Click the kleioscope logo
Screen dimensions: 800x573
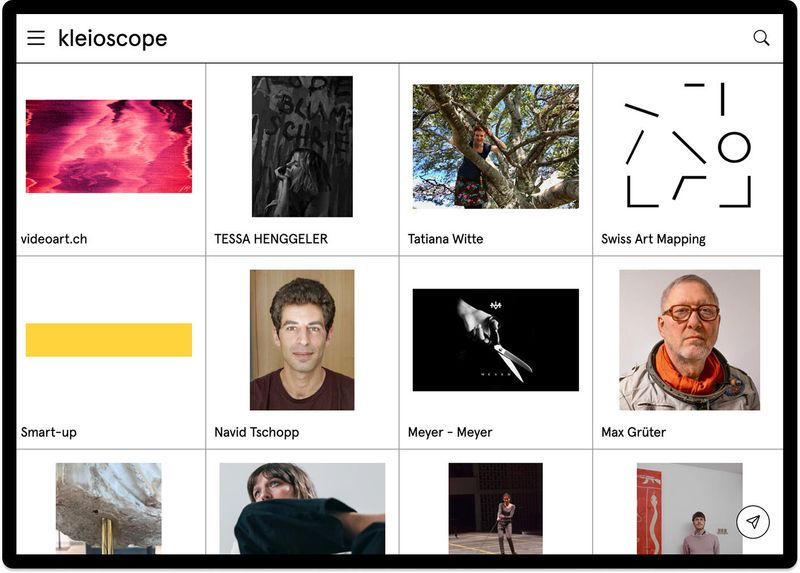click(x=113, y=39)
